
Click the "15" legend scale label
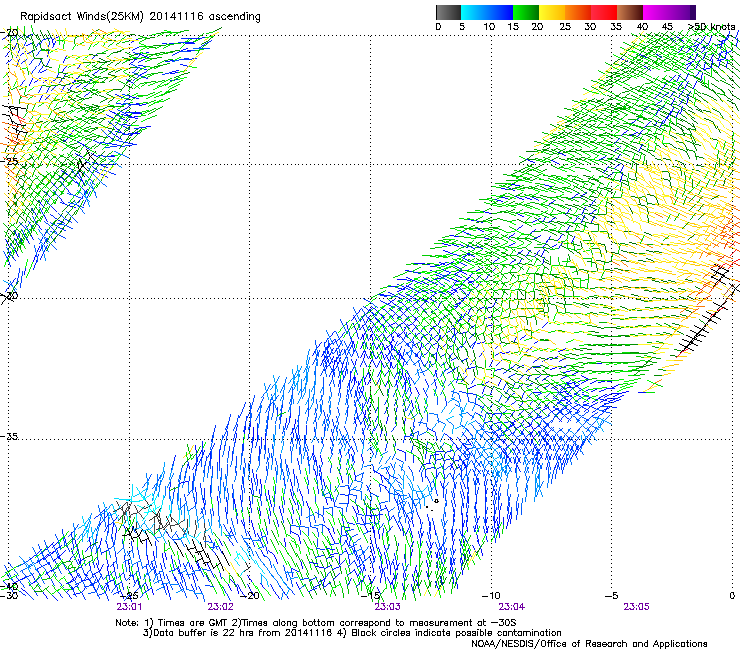(x=513, y=27)
